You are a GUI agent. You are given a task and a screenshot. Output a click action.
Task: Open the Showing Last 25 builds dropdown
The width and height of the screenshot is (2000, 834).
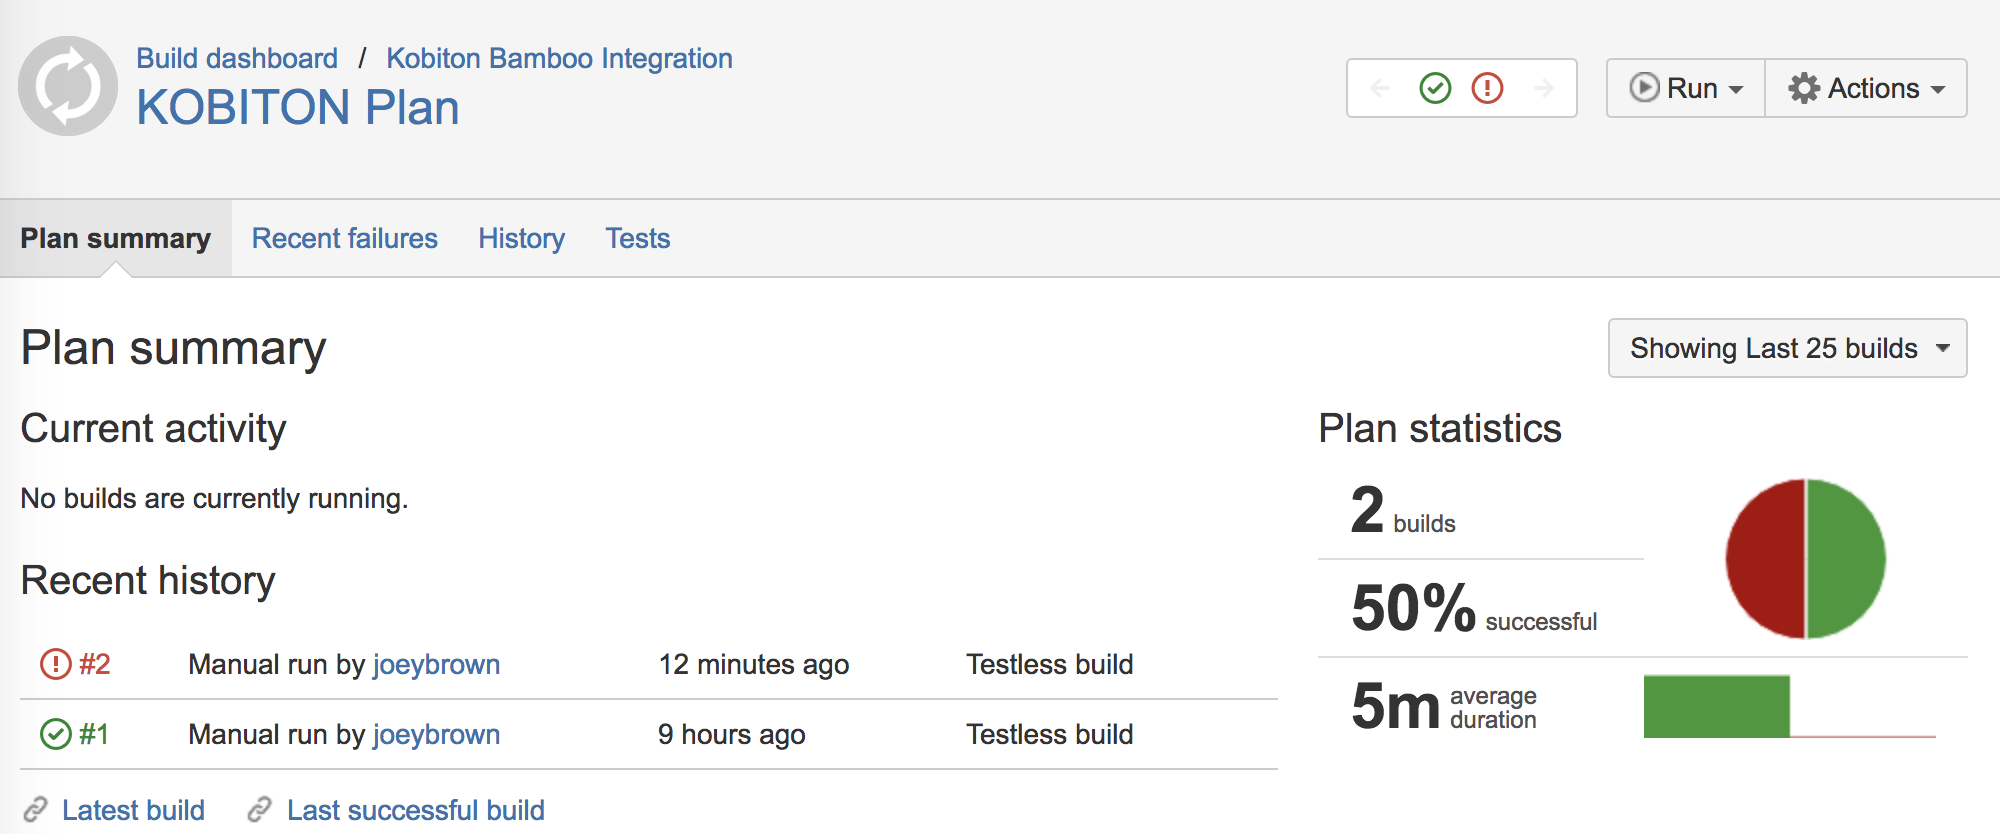click(x=1787, y=348)
